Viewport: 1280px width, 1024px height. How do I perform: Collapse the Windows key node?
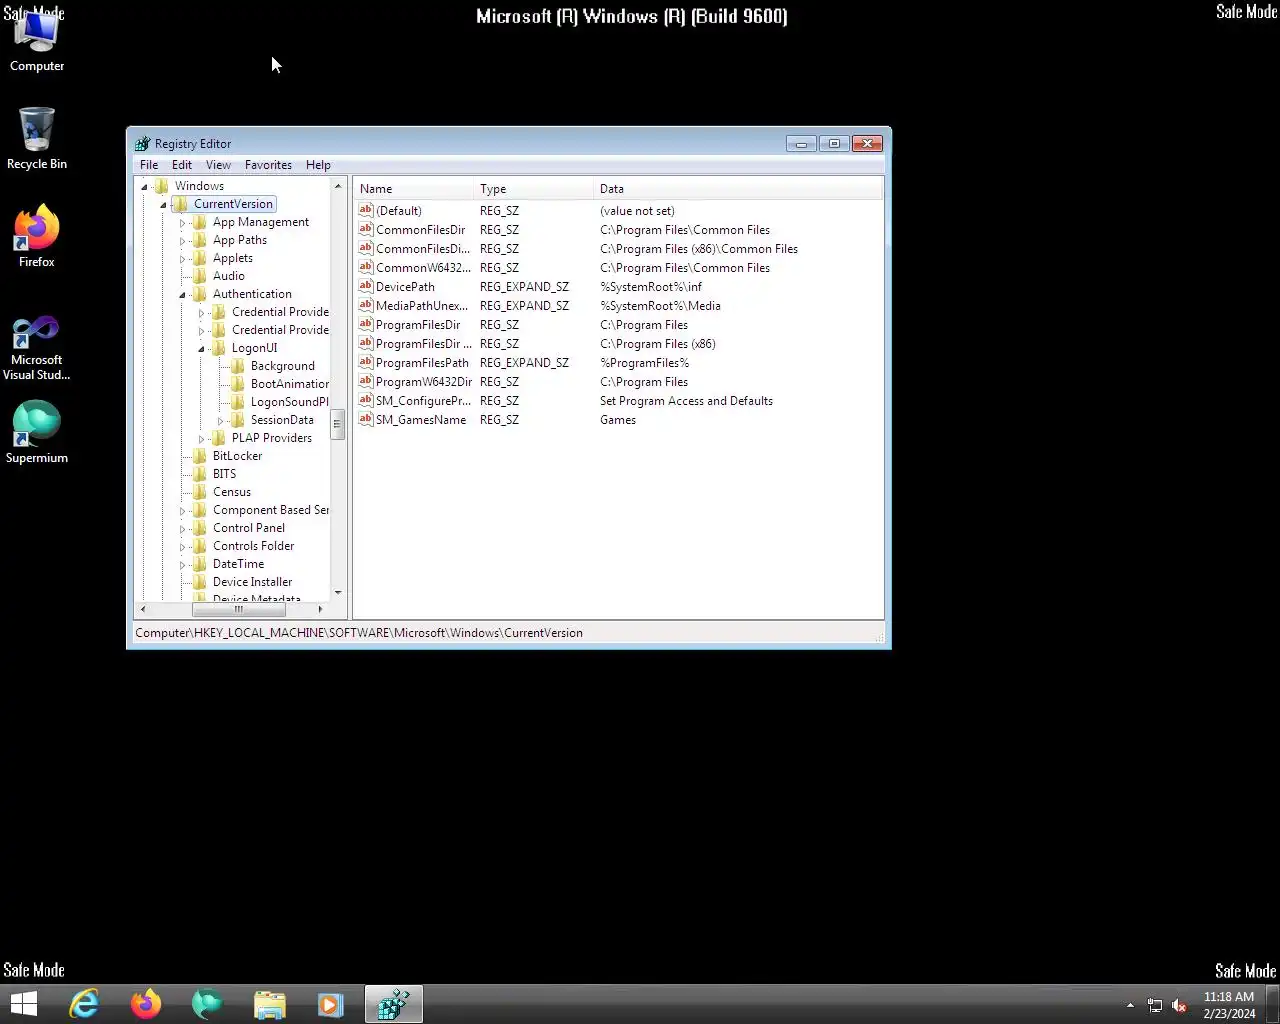pyautogui.click(x=144, y=187)
